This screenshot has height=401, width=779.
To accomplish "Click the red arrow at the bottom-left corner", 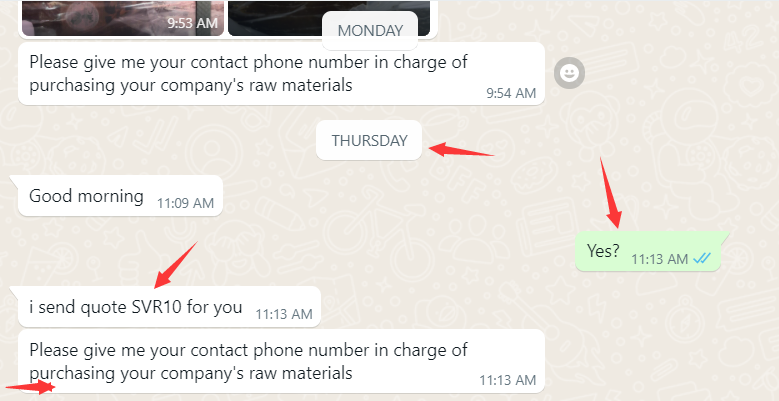I will point(30,388).
